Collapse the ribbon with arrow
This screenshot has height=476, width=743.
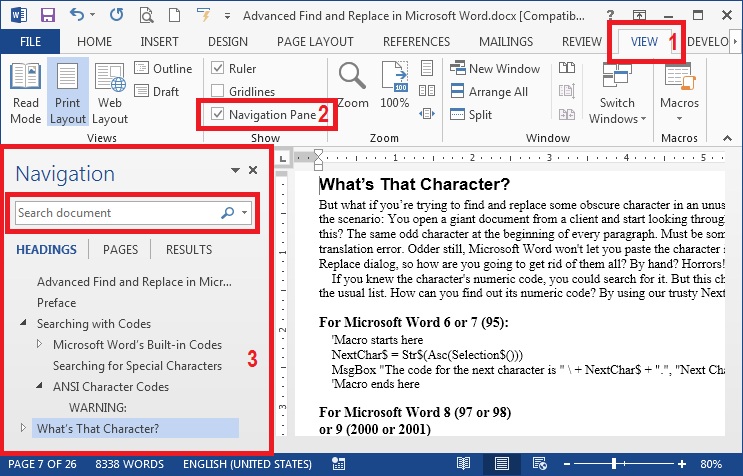[x=727, y=138]
